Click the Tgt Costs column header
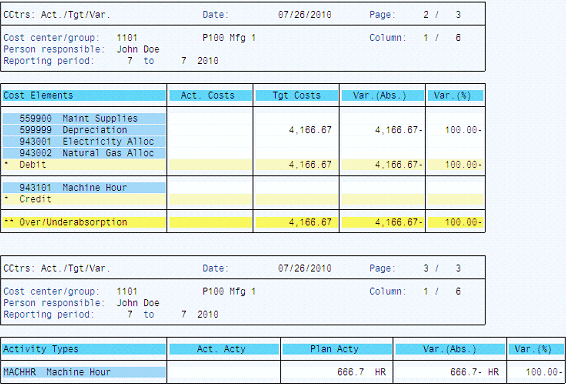Screen dimensions: 566x385 pyautogui.click(x=297, y=96)
